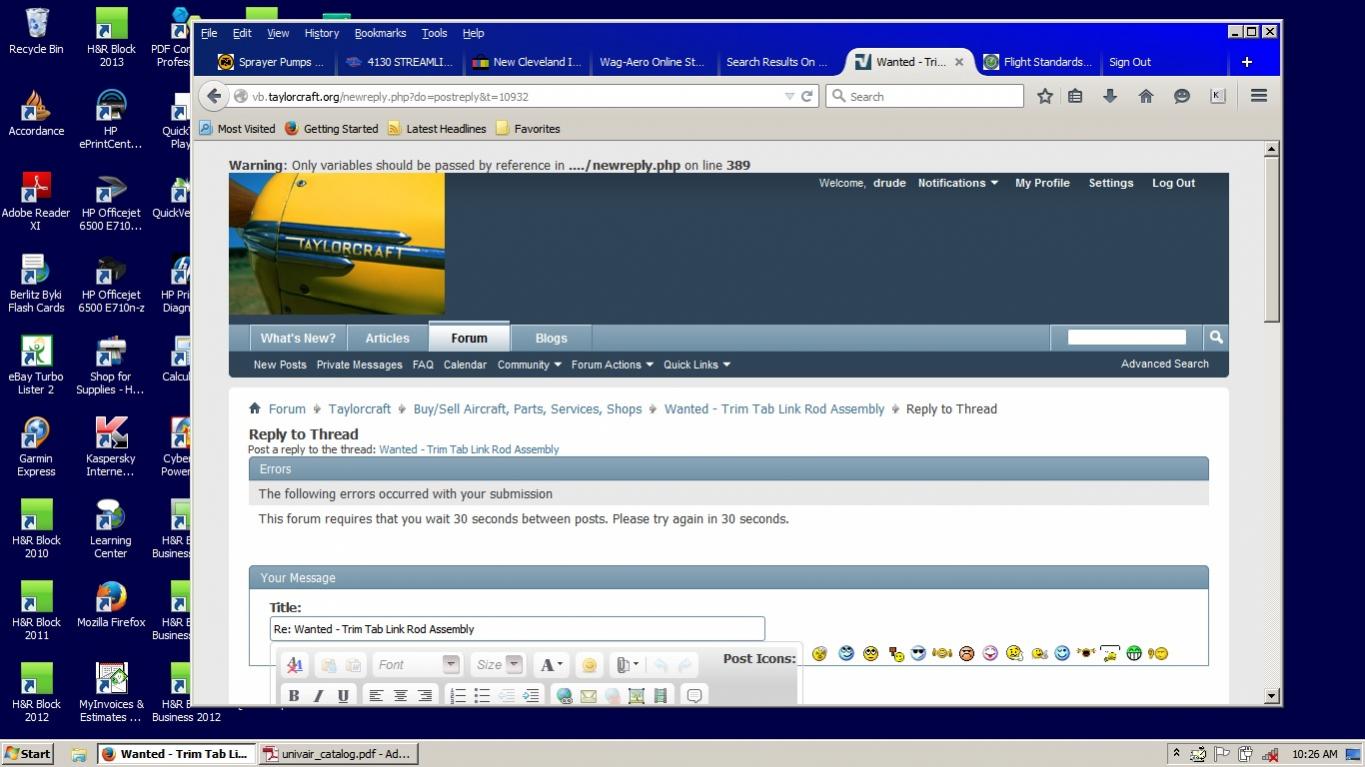Open Private Messages link
This screenshot has width=1365, height=767.
(x=359, y=365)
